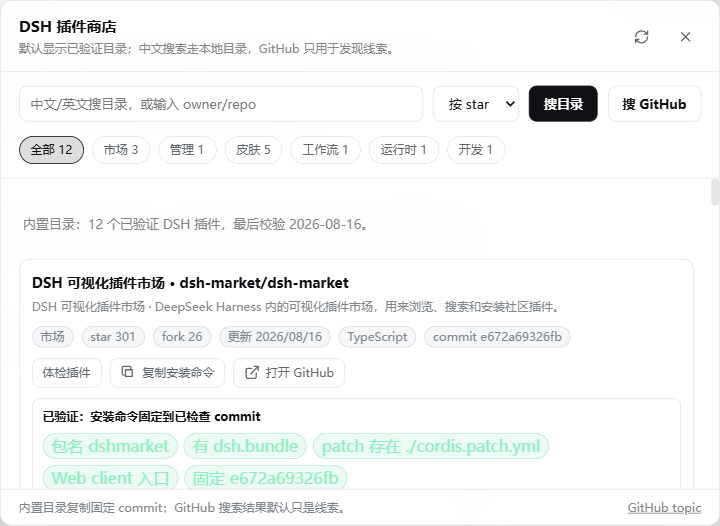The image size is (720, 526).
Task: Click the 市场 category tag on card
Action: click(x=52, y=337)
